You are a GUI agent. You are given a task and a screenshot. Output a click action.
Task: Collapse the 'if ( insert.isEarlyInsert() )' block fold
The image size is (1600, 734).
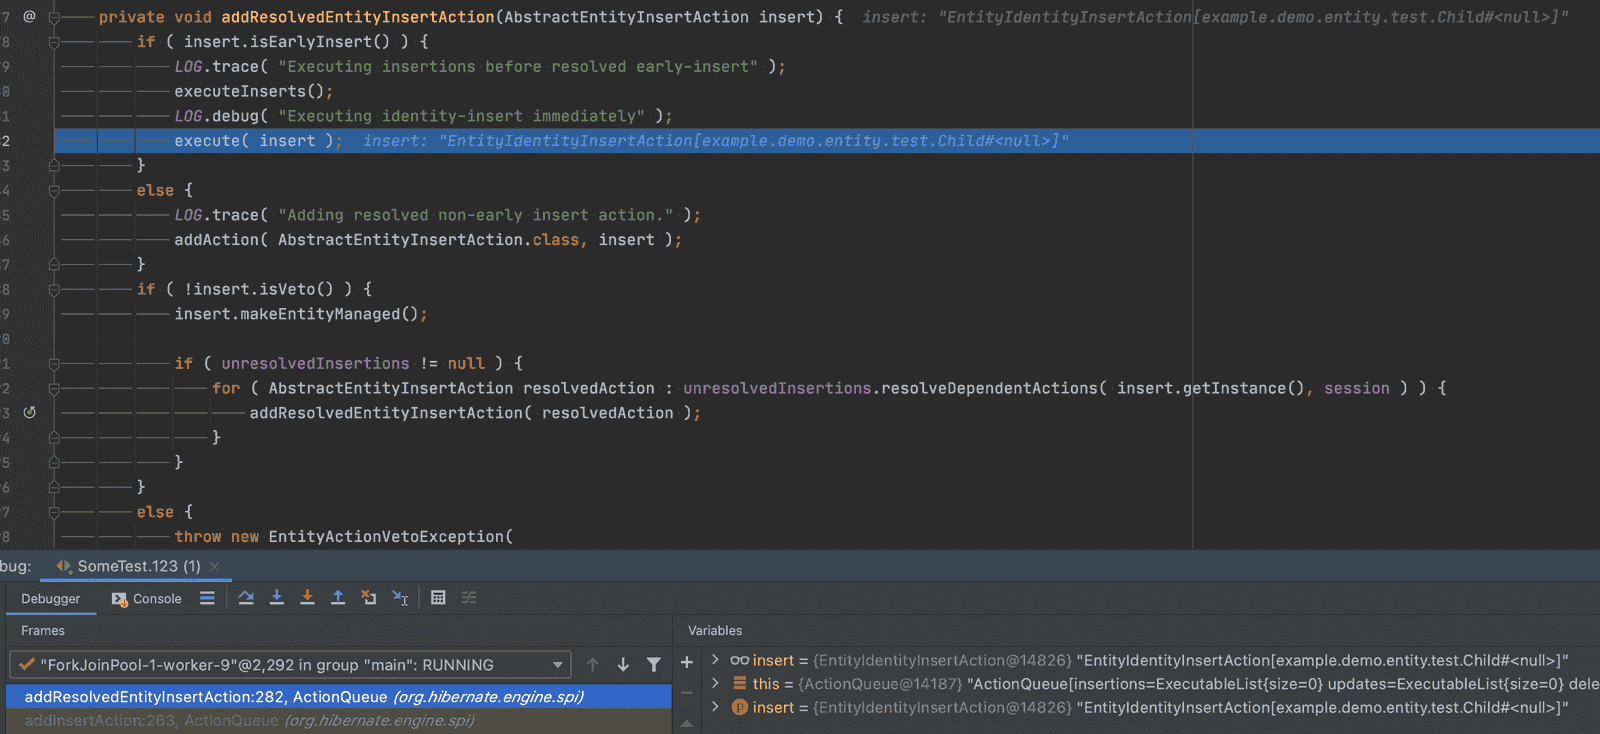[54, 42]
